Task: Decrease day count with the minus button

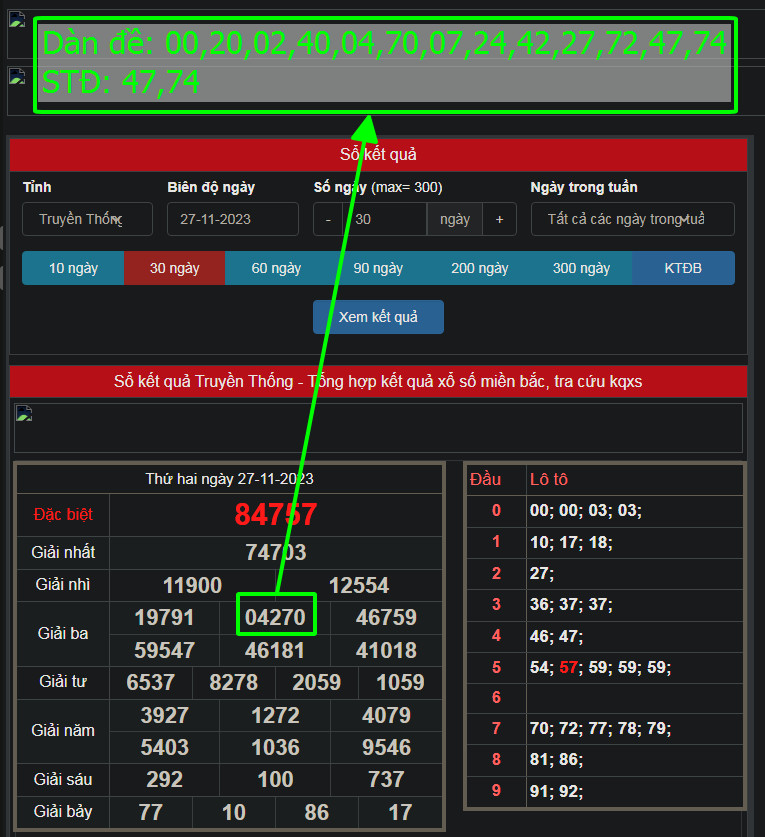Action: 328,219
